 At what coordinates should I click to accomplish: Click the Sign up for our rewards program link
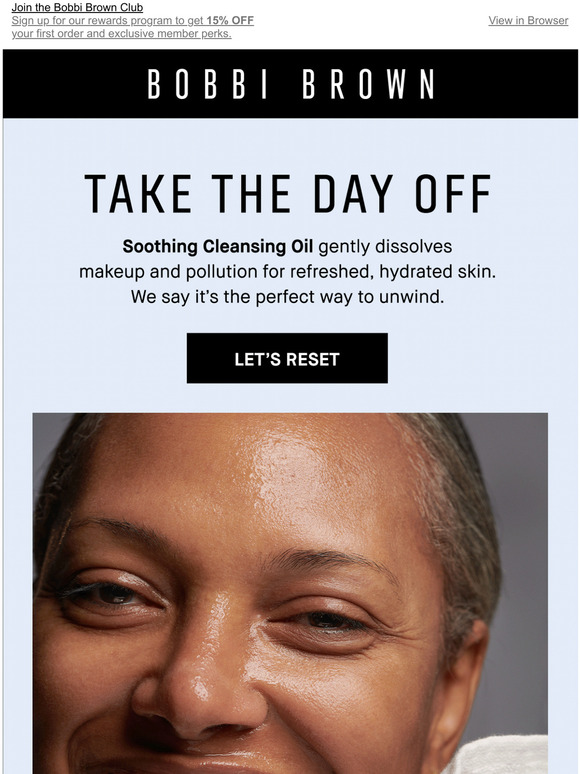click(132, 20)
